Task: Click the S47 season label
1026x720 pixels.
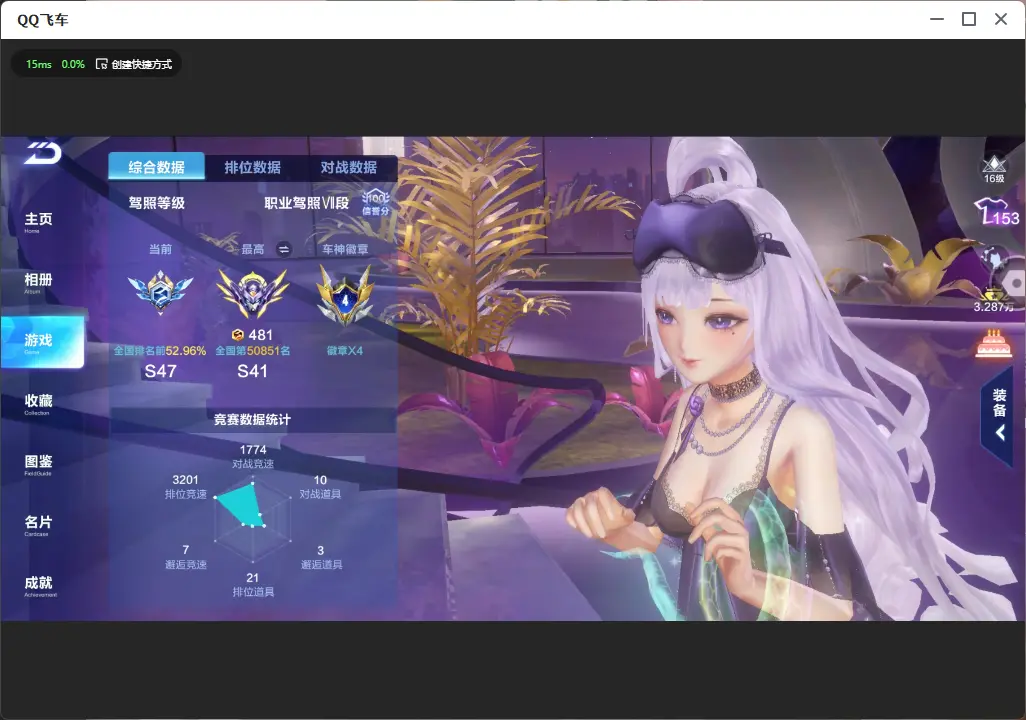Action: coord(160,371)
